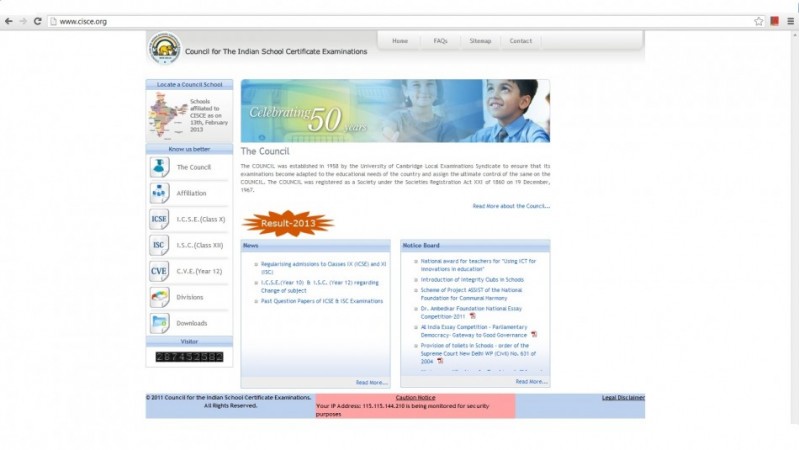This screenshot has height=450, width=799.
Task: Click the Affiliation sidebar icon
Action: (159, 193)
